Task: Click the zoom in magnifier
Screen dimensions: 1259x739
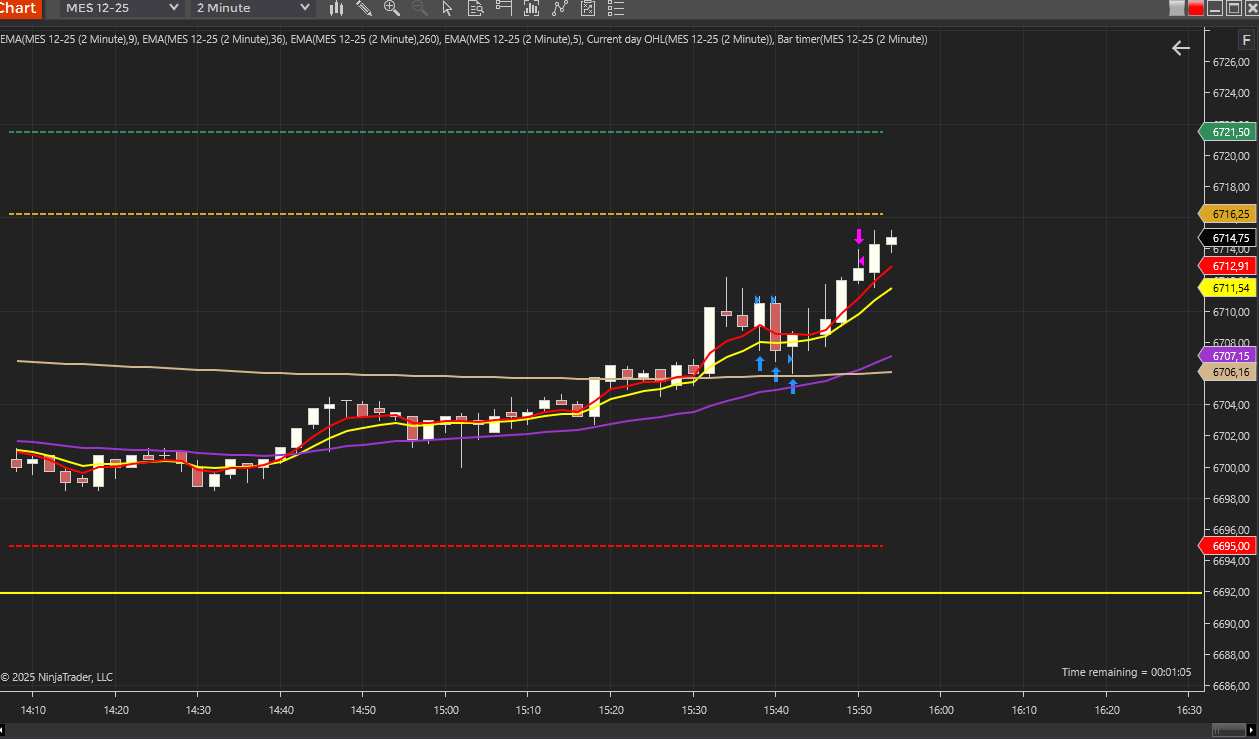Action: (392, 8)
